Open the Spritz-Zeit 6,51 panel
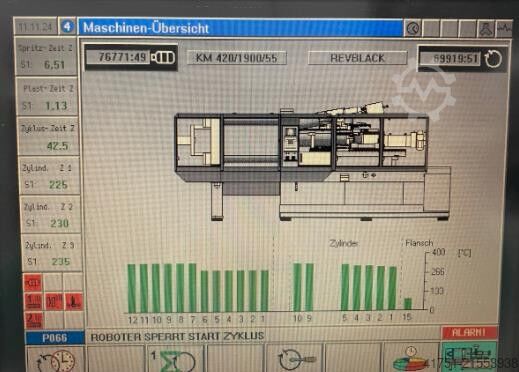Image resolution: width=519 pixels, height=372 pixels. click(x=46, y=56)
